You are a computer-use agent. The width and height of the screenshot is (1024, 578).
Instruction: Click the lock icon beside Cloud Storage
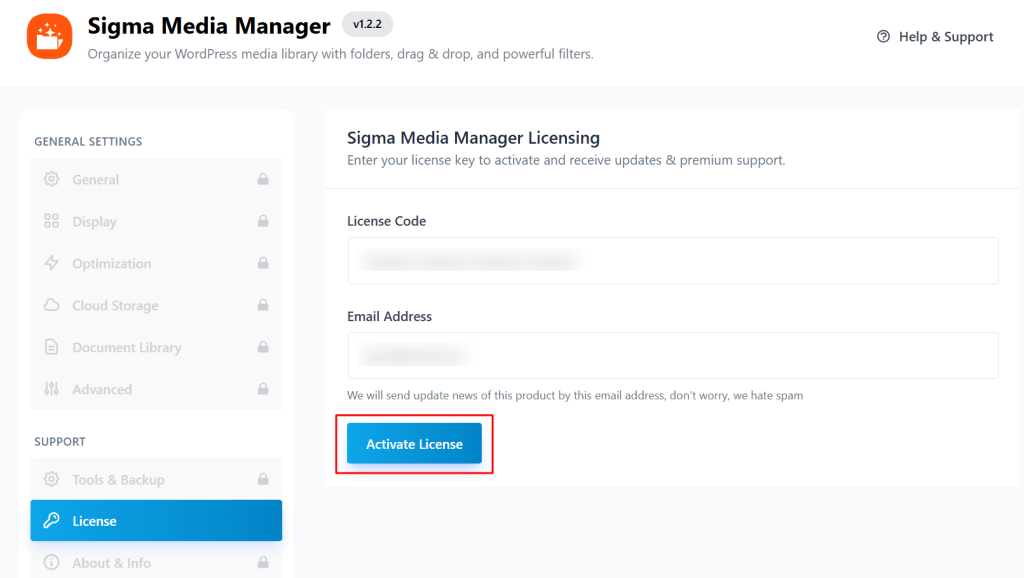click(263, 306)
